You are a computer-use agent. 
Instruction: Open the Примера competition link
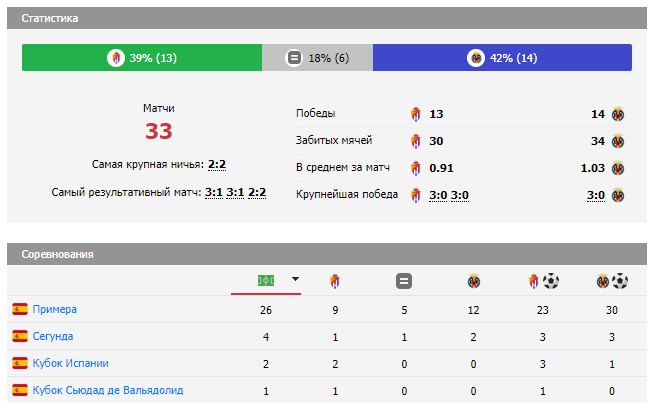click(54, 309)
